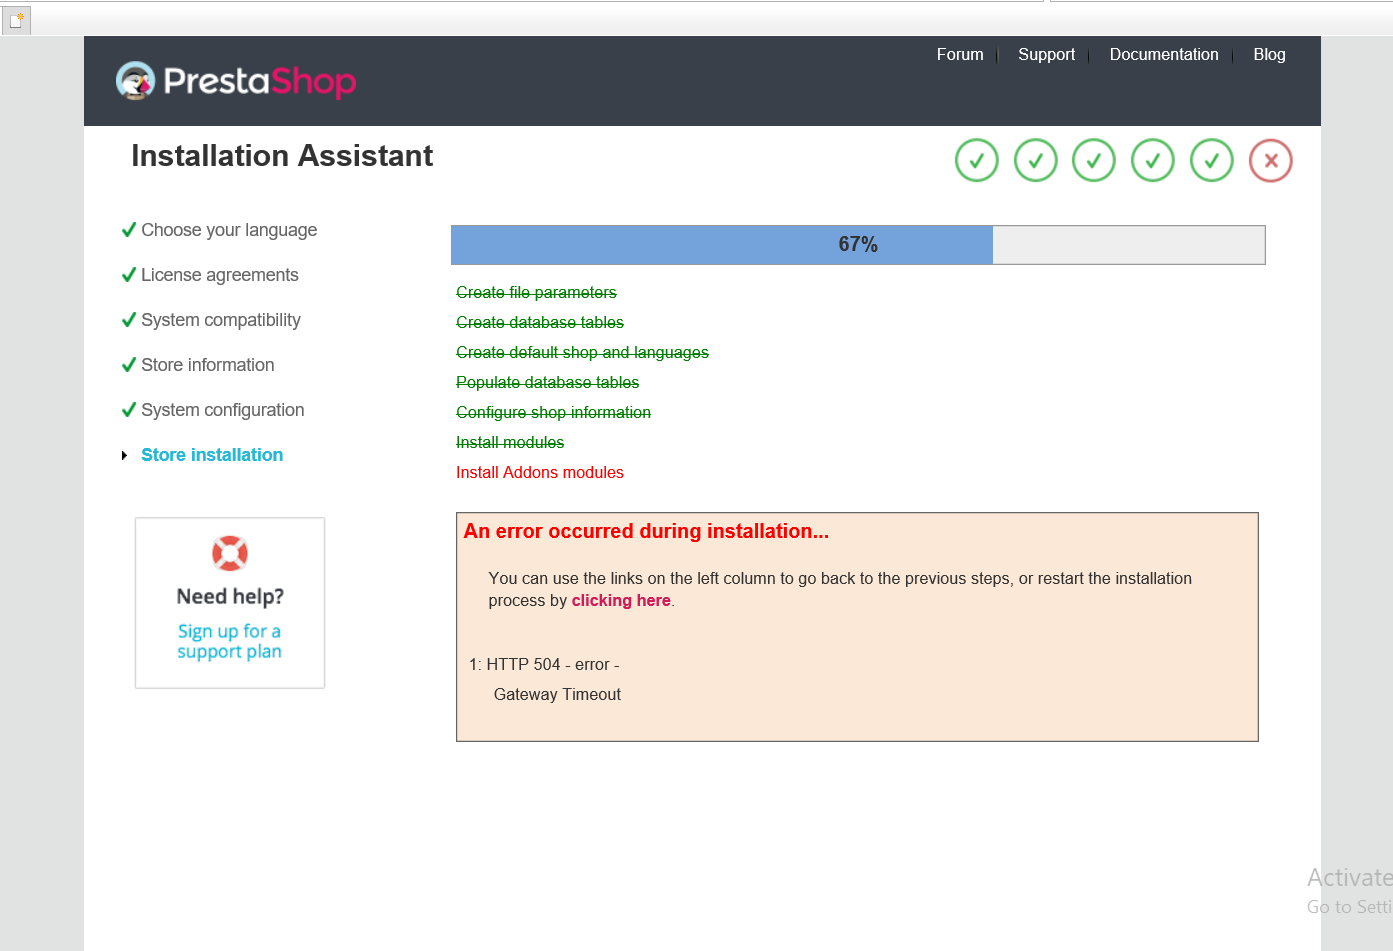The height and width of the screenshot is (951, 1393).
Task: Click the Need help? heading
Action: tap(230, 597)
